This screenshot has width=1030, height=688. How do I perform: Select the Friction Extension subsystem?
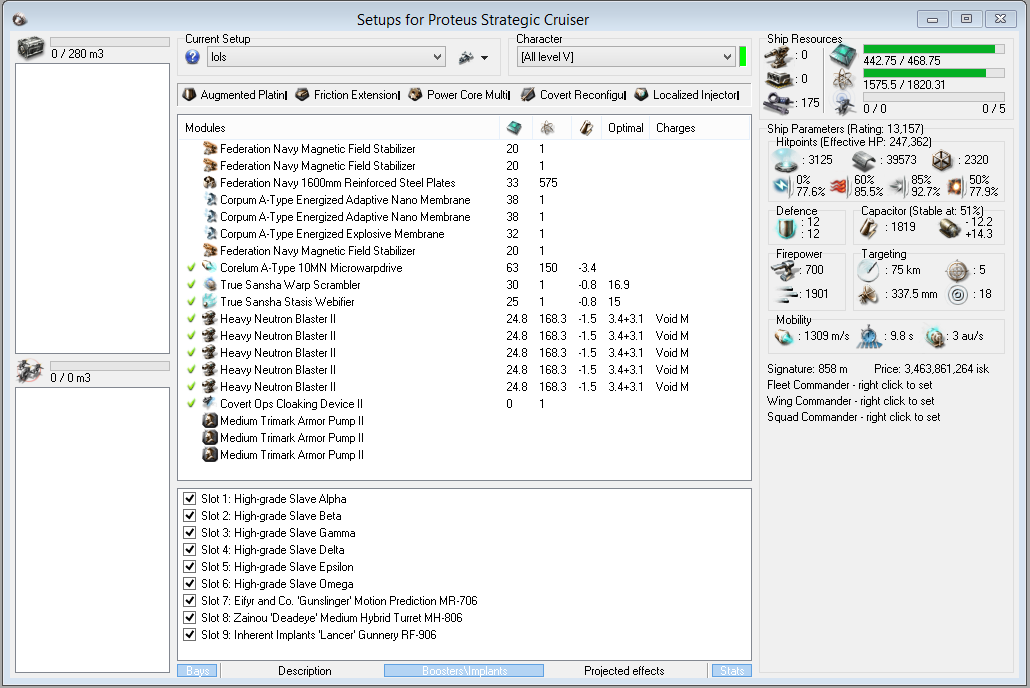[x=347, y=95]
